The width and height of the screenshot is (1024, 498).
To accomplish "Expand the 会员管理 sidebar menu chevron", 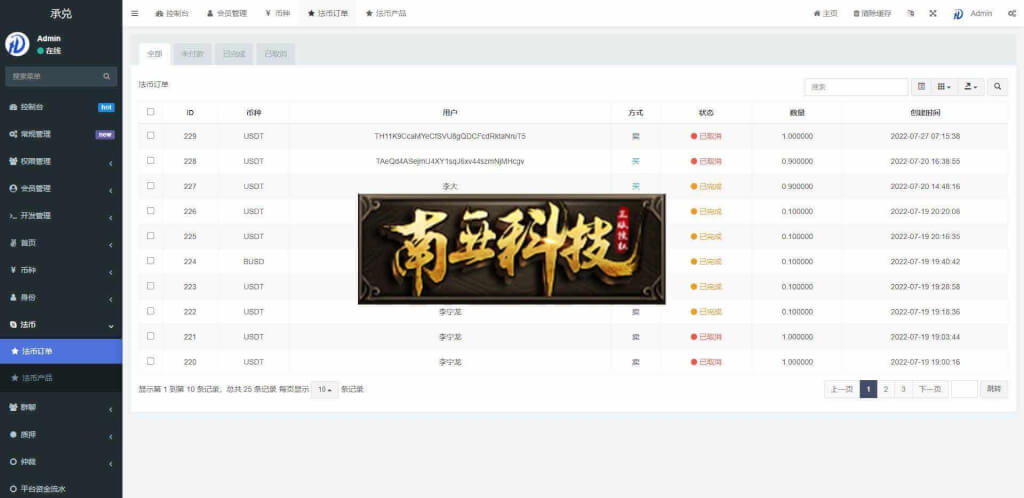I will tap(110, 190).
